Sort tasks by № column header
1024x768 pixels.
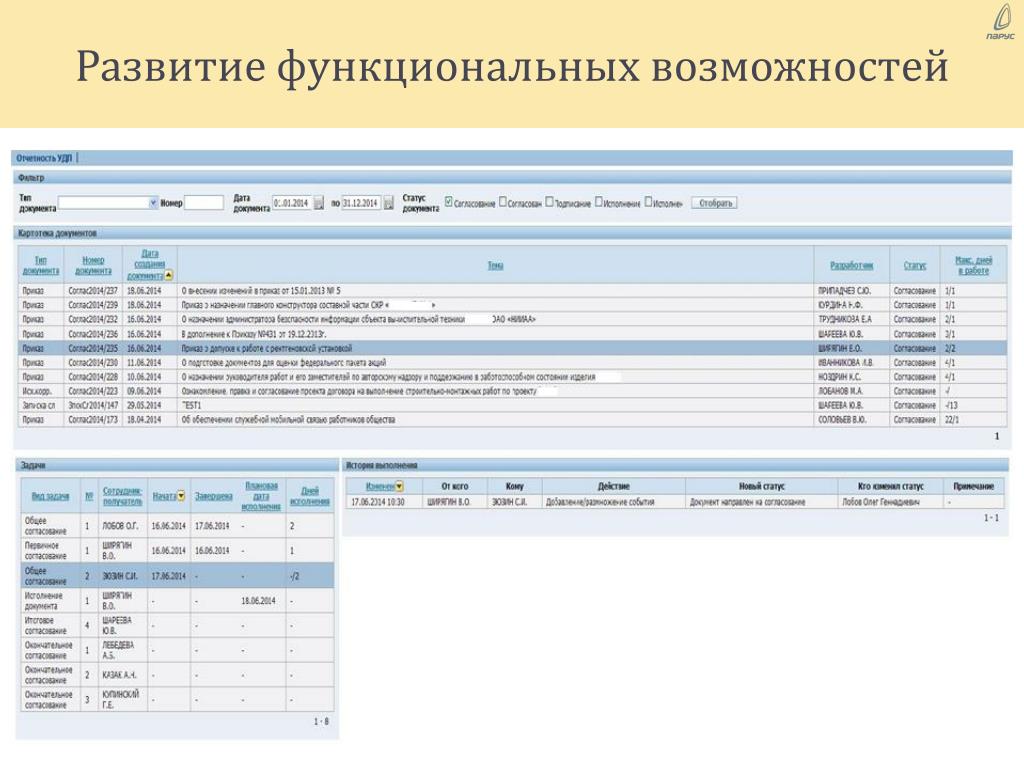89,496
